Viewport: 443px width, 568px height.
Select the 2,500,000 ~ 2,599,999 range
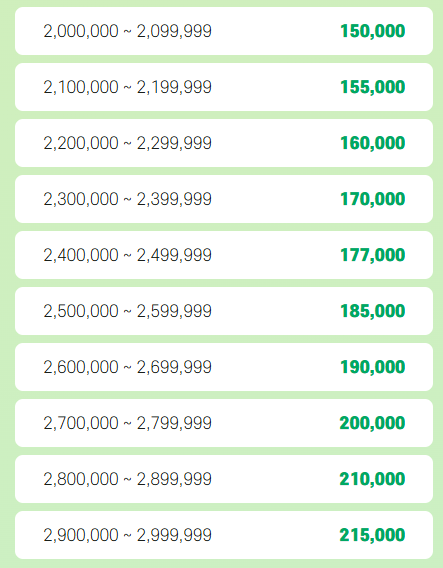(128, 311)
